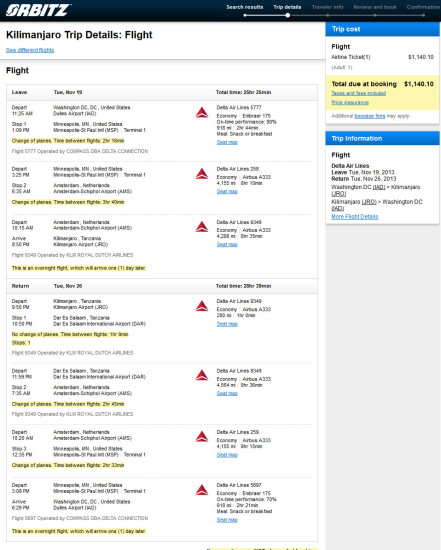Open Price Assurance link
This screenshot has width=441, height=550.
point(350,102)
